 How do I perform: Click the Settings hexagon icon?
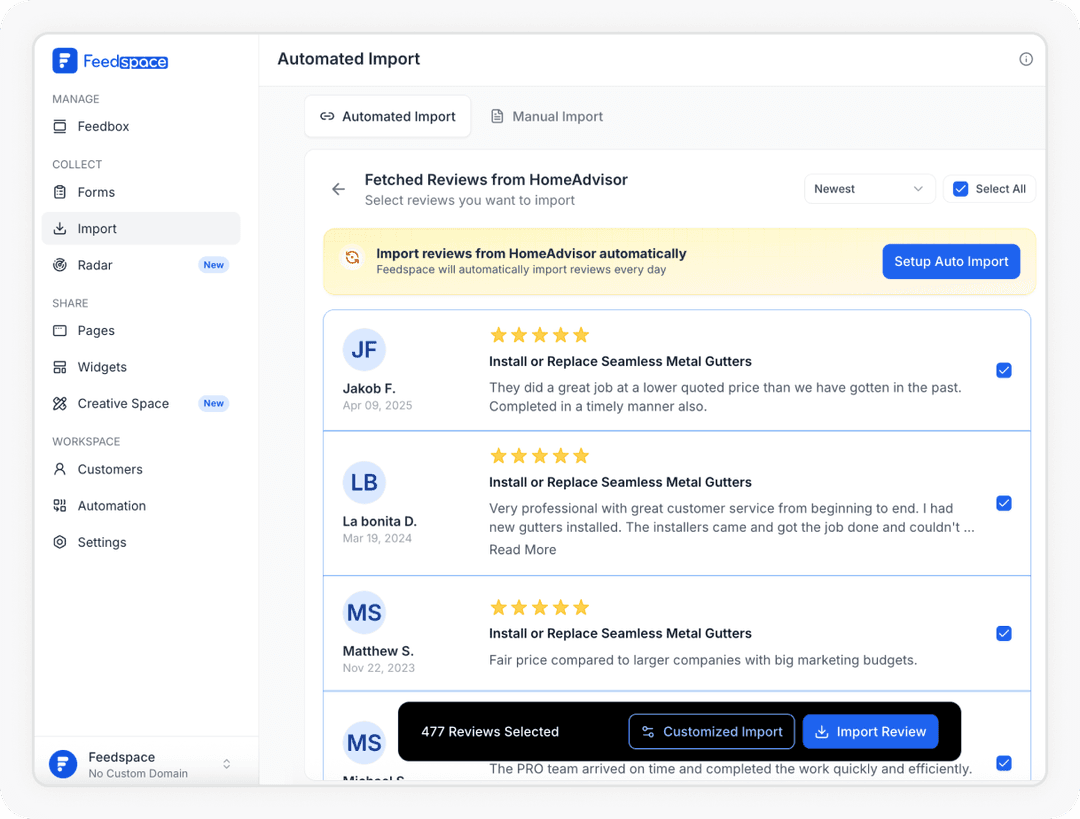[60, 542]
